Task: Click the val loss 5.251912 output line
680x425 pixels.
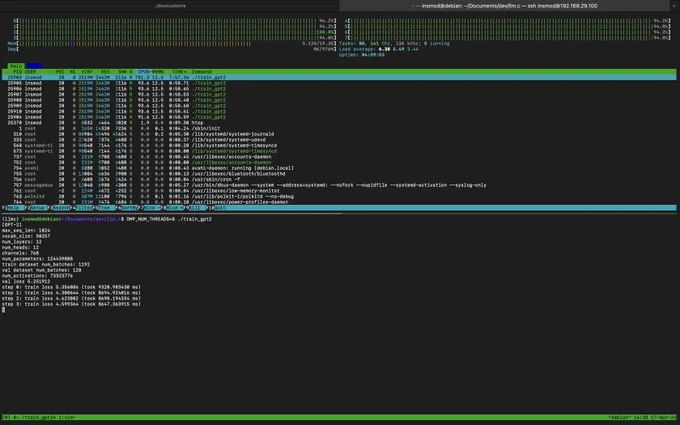Action: 26,281
